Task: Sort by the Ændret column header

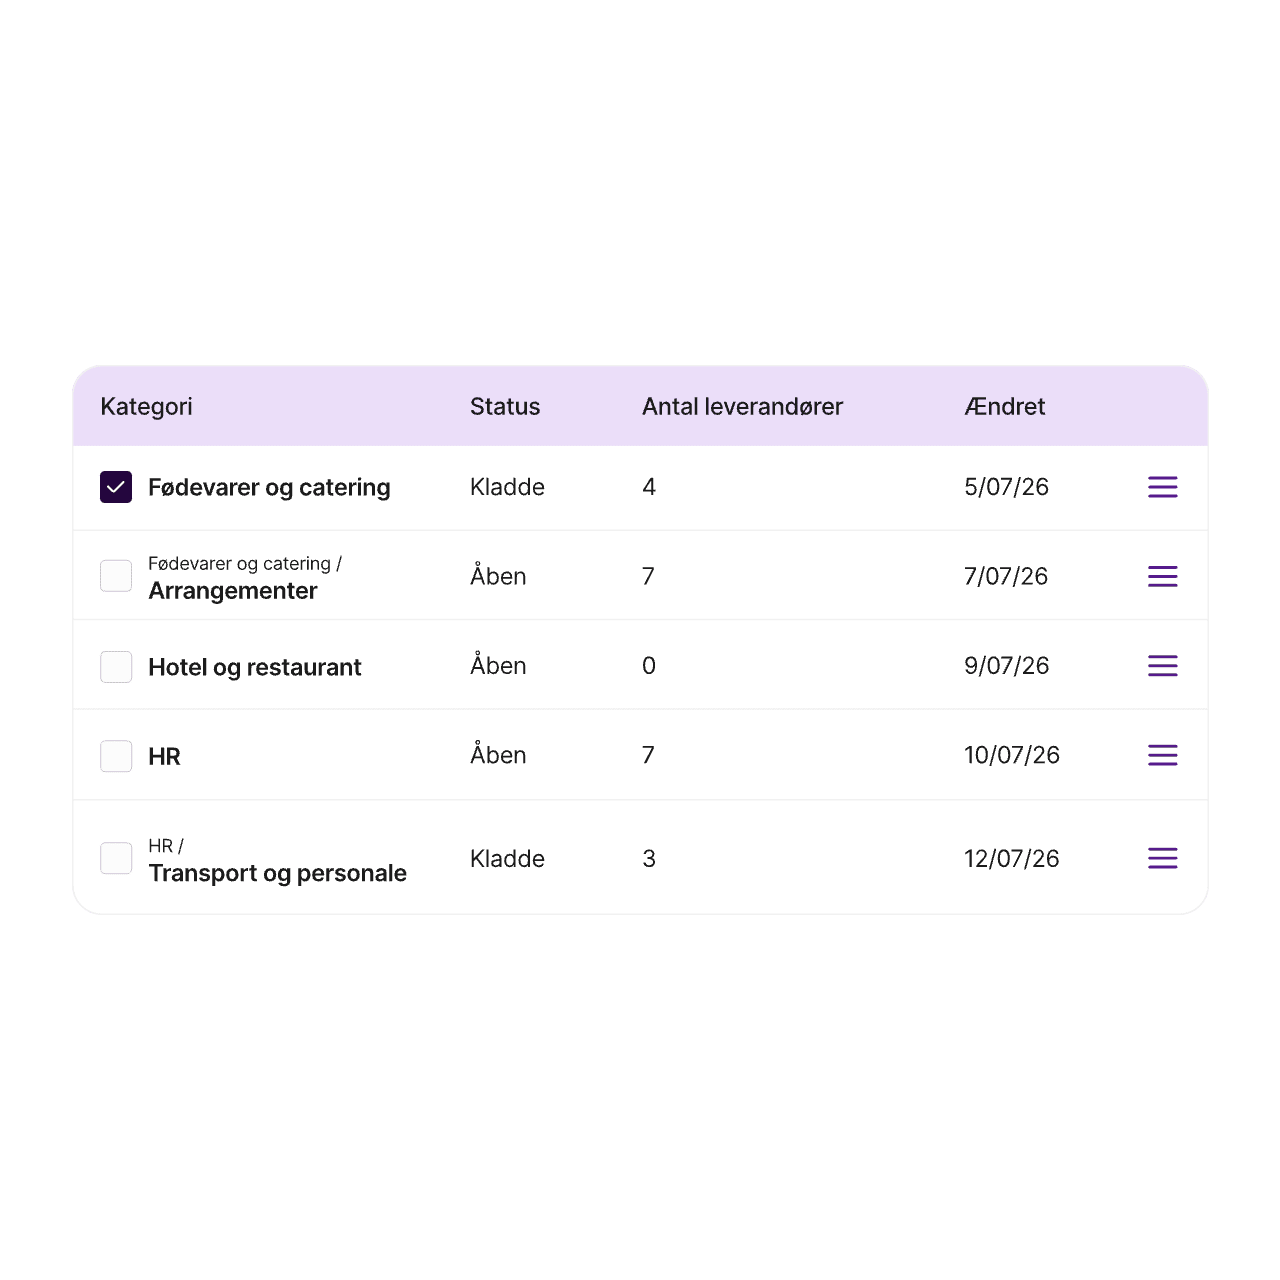Action: (x=1004, y=407)
